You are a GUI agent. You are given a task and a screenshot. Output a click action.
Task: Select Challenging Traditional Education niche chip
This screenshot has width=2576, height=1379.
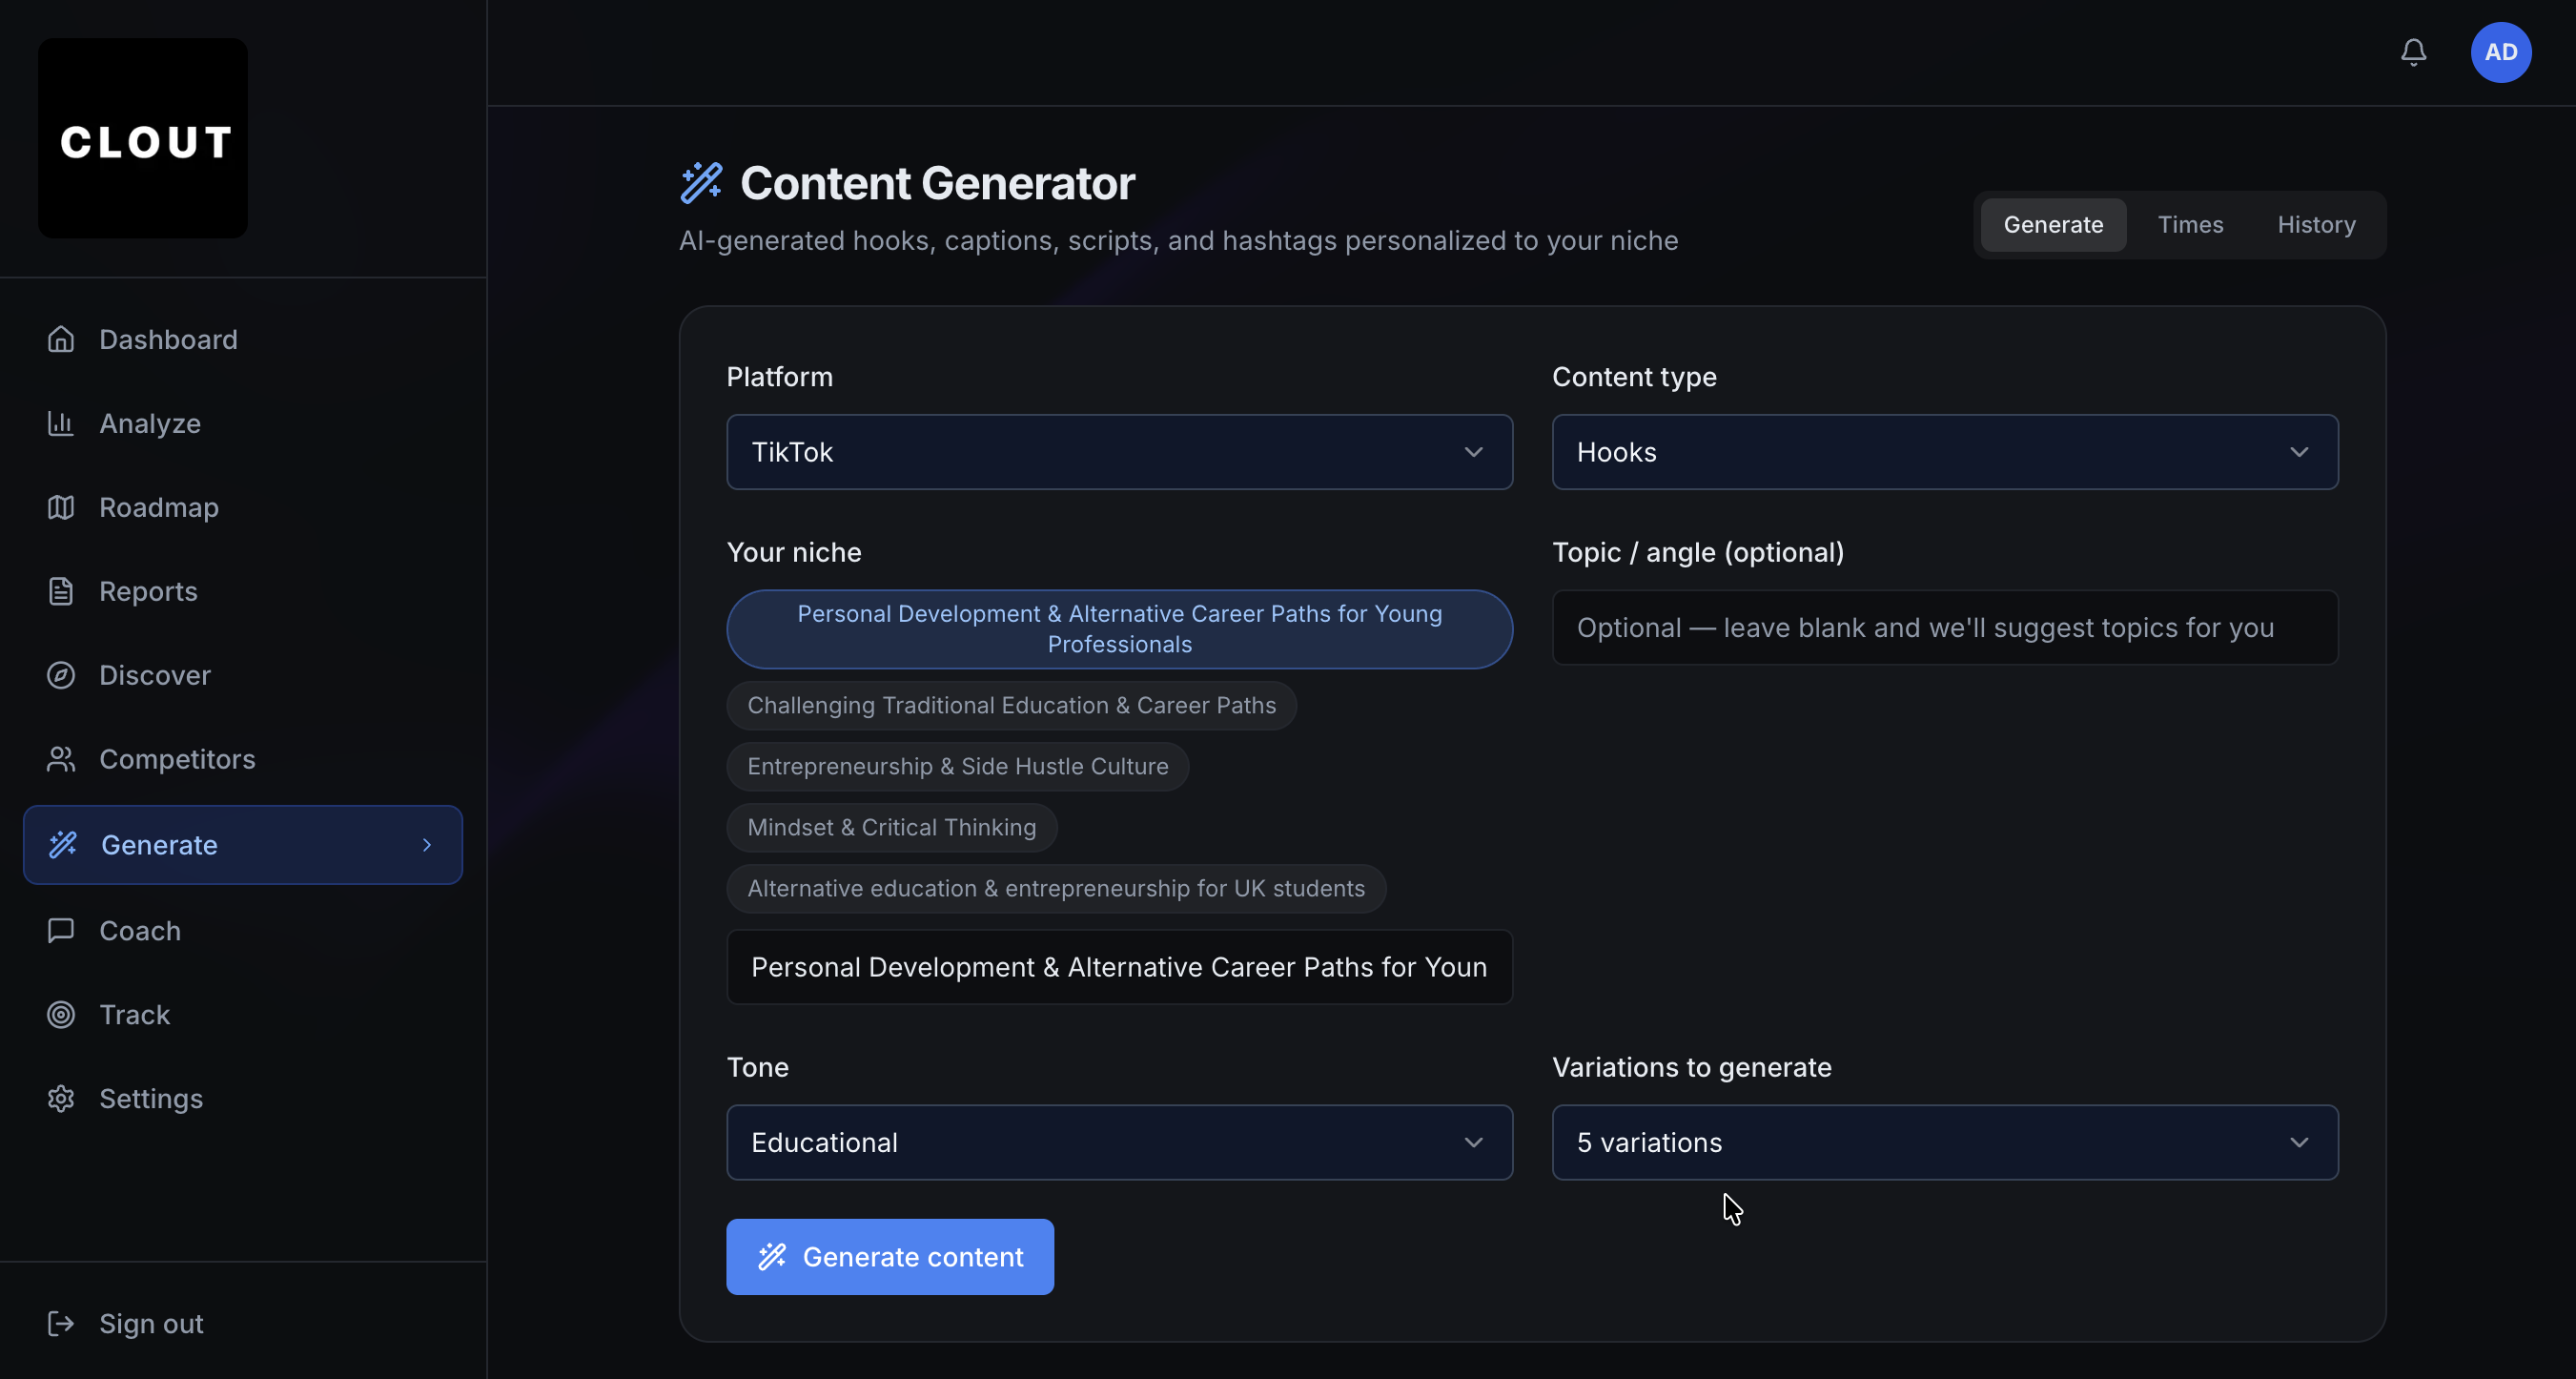pyautogui.click(x=1011, y=705)
